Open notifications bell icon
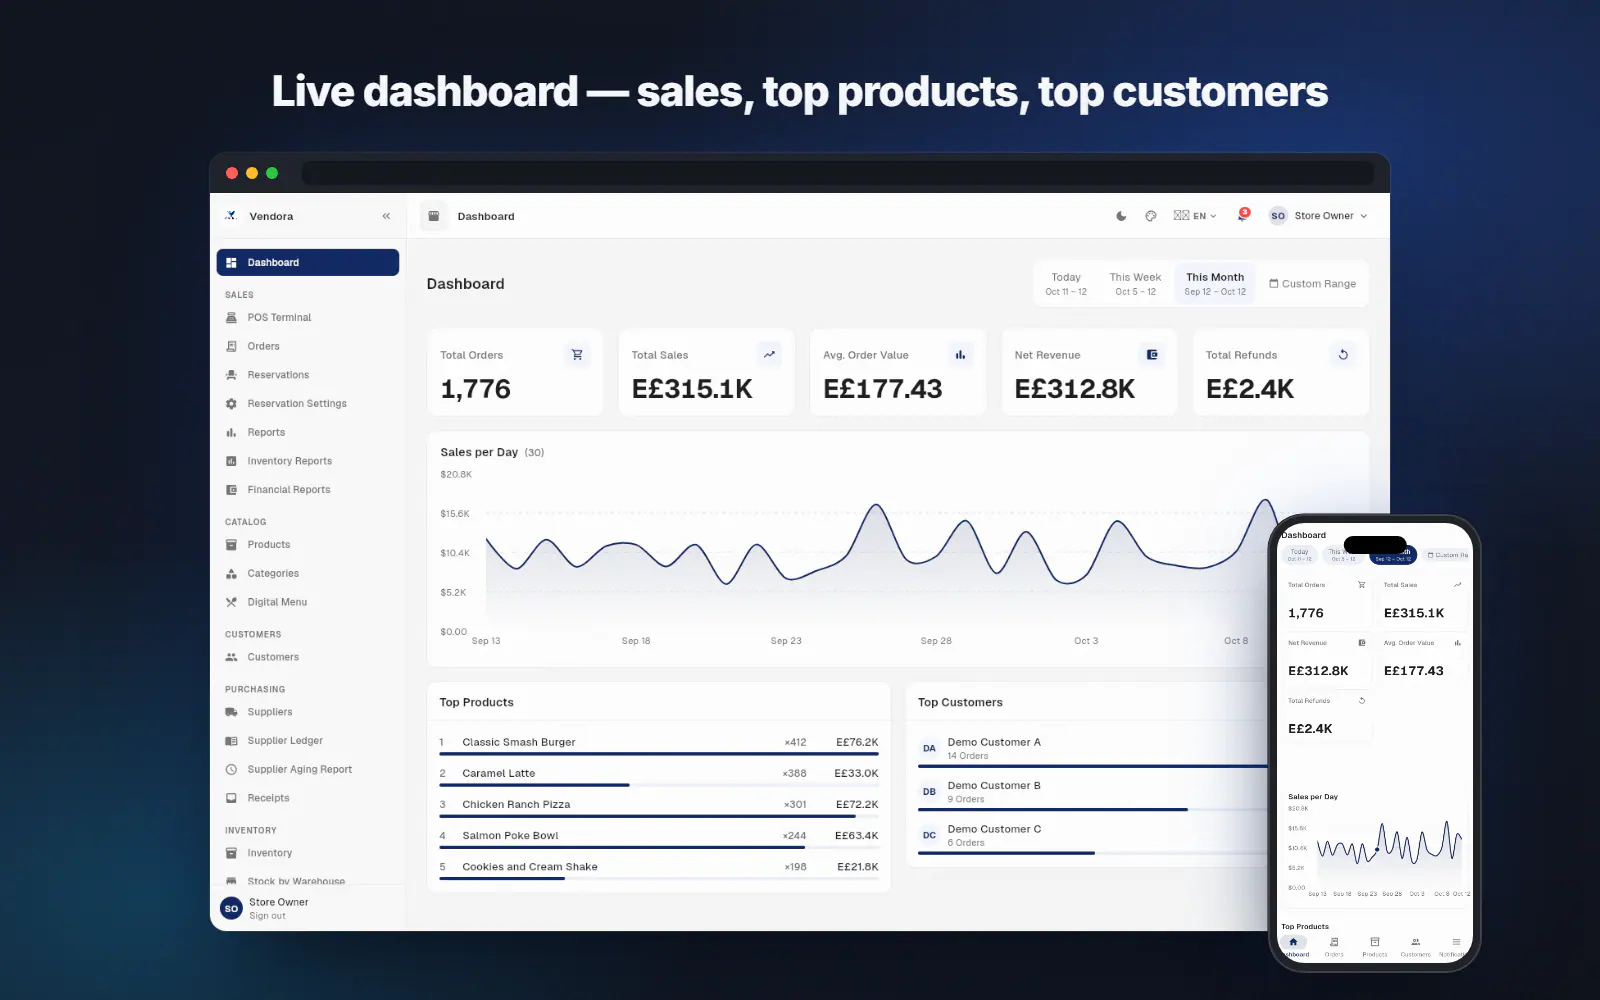This screenshot has width=1600, height=1000. (x=1243, y=215)
